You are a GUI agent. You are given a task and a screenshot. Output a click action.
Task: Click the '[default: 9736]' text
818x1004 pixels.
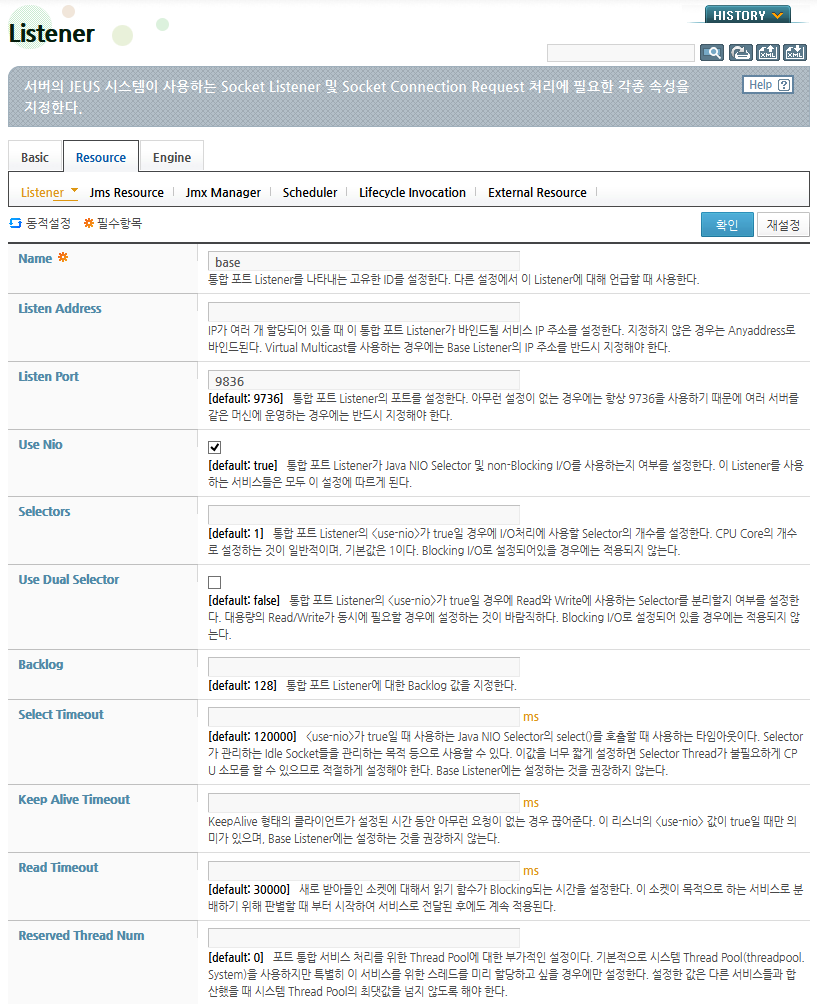click(246, 398)
